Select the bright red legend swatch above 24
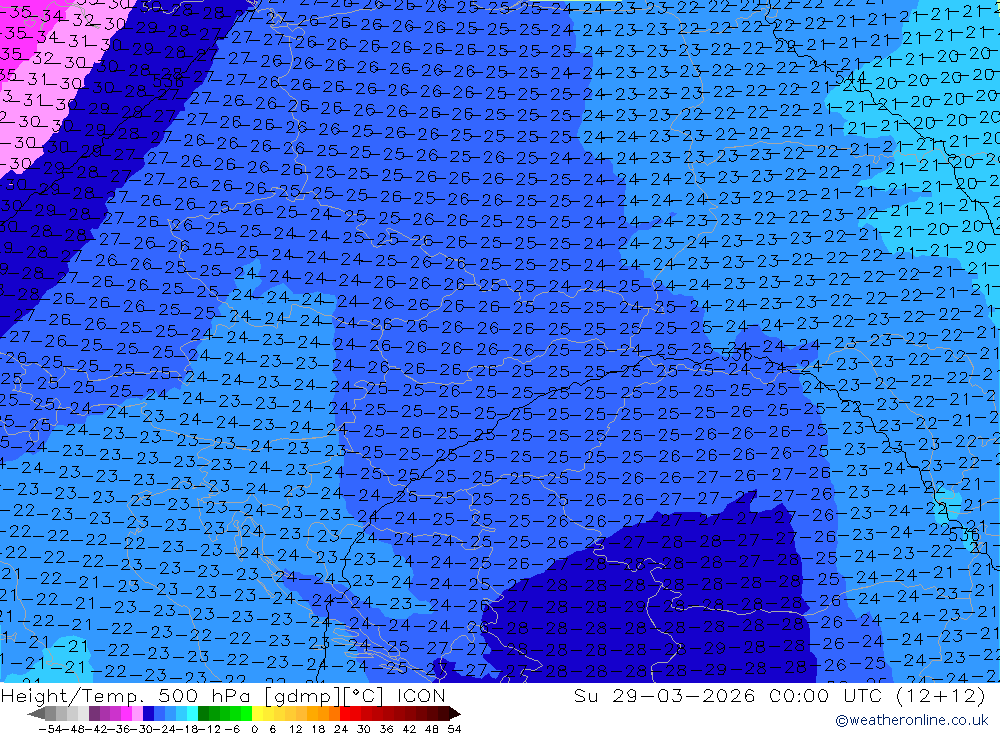The height and width of the screenshot is (733, 1000). (345, 713)
